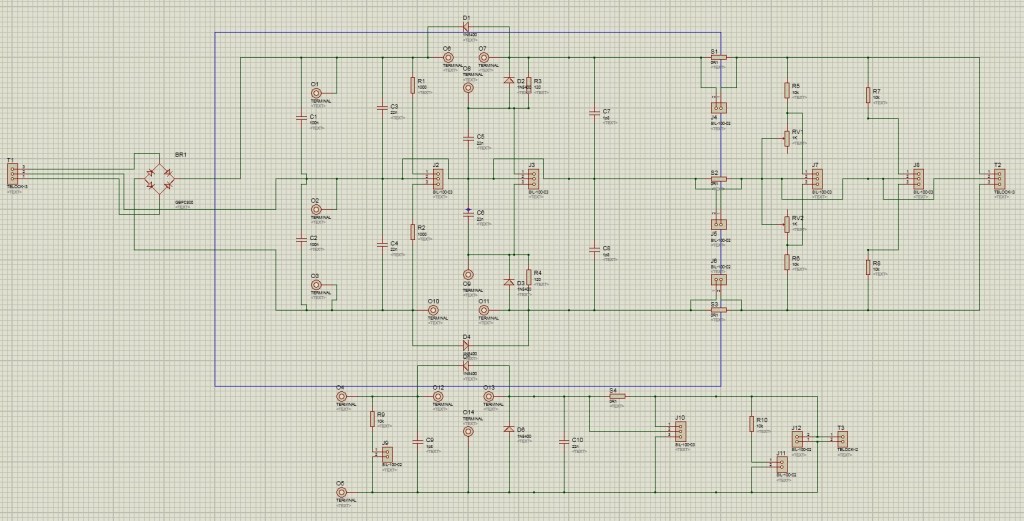Click the J2 three-pin connector

[x=433, y=179]
